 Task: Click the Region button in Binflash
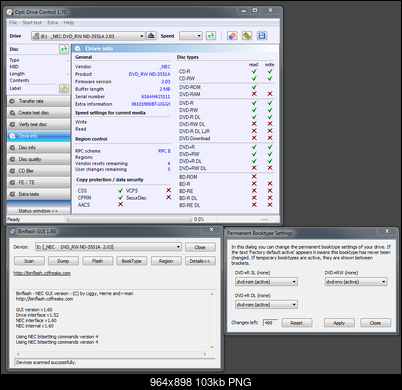[166, 261]
